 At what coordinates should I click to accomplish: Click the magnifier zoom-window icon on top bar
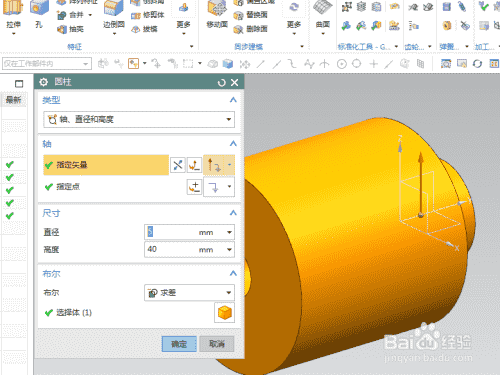click(446, 63)
